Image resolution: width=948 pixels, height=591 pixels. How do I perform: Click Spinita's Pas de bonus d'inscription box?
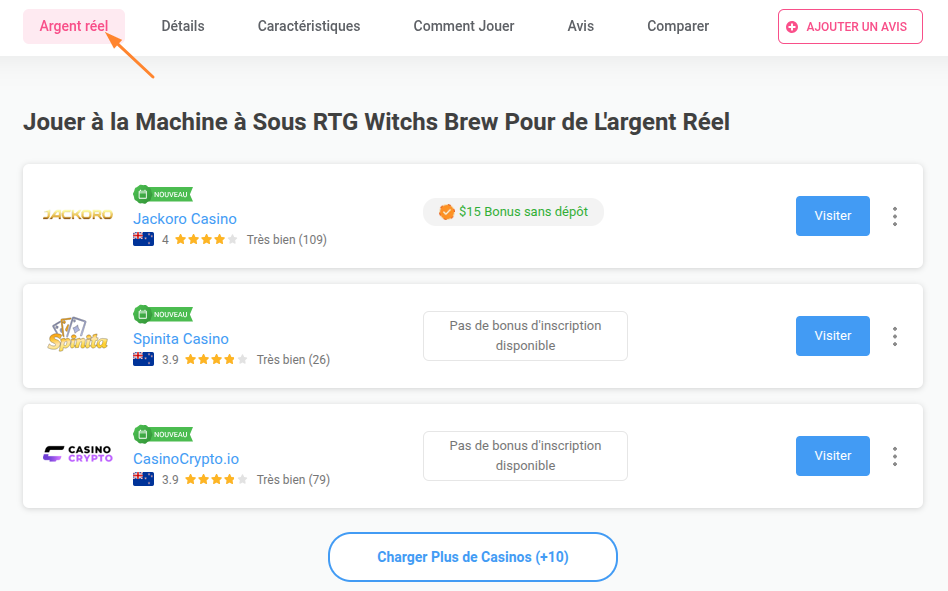click(x=525, y=336)
